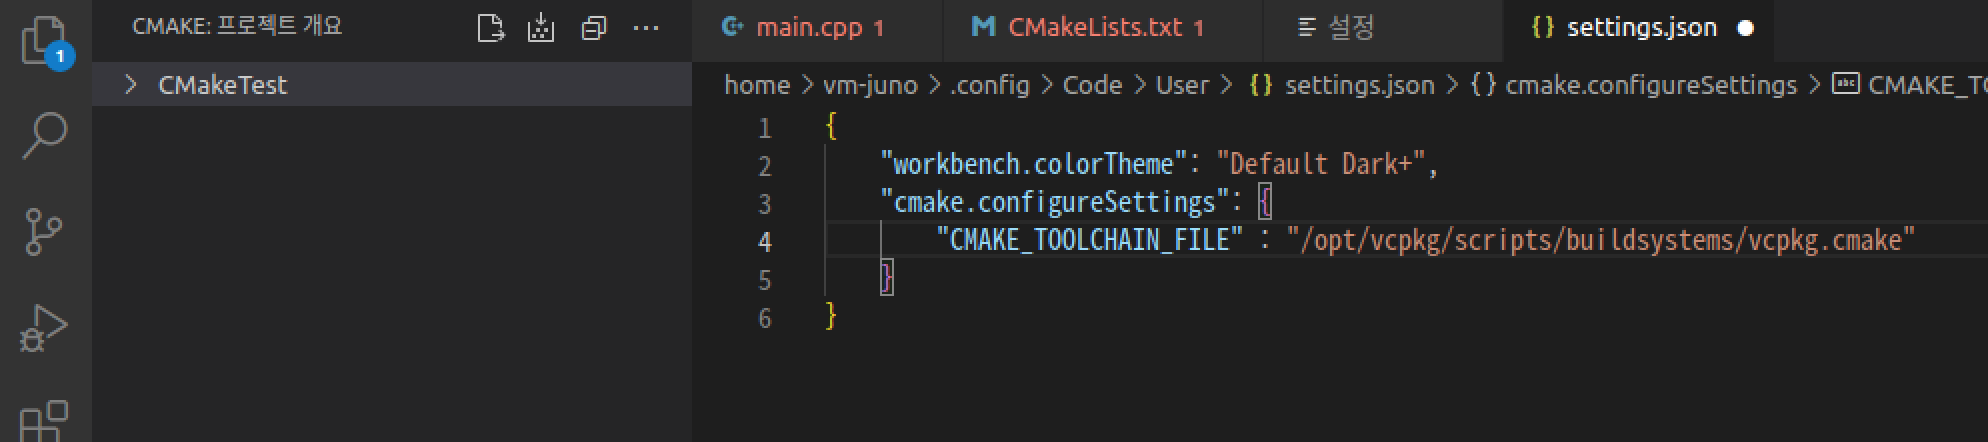
Task: Click the build all projects icon in CMake panel
Action: (x=541, y=28)
